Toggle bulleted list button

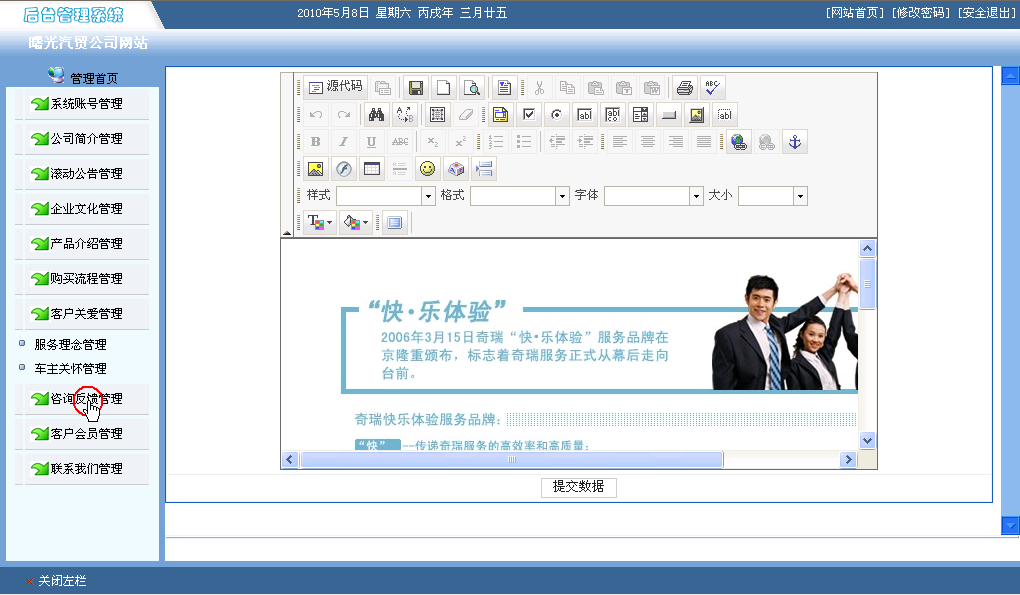(x=524, y=142)
